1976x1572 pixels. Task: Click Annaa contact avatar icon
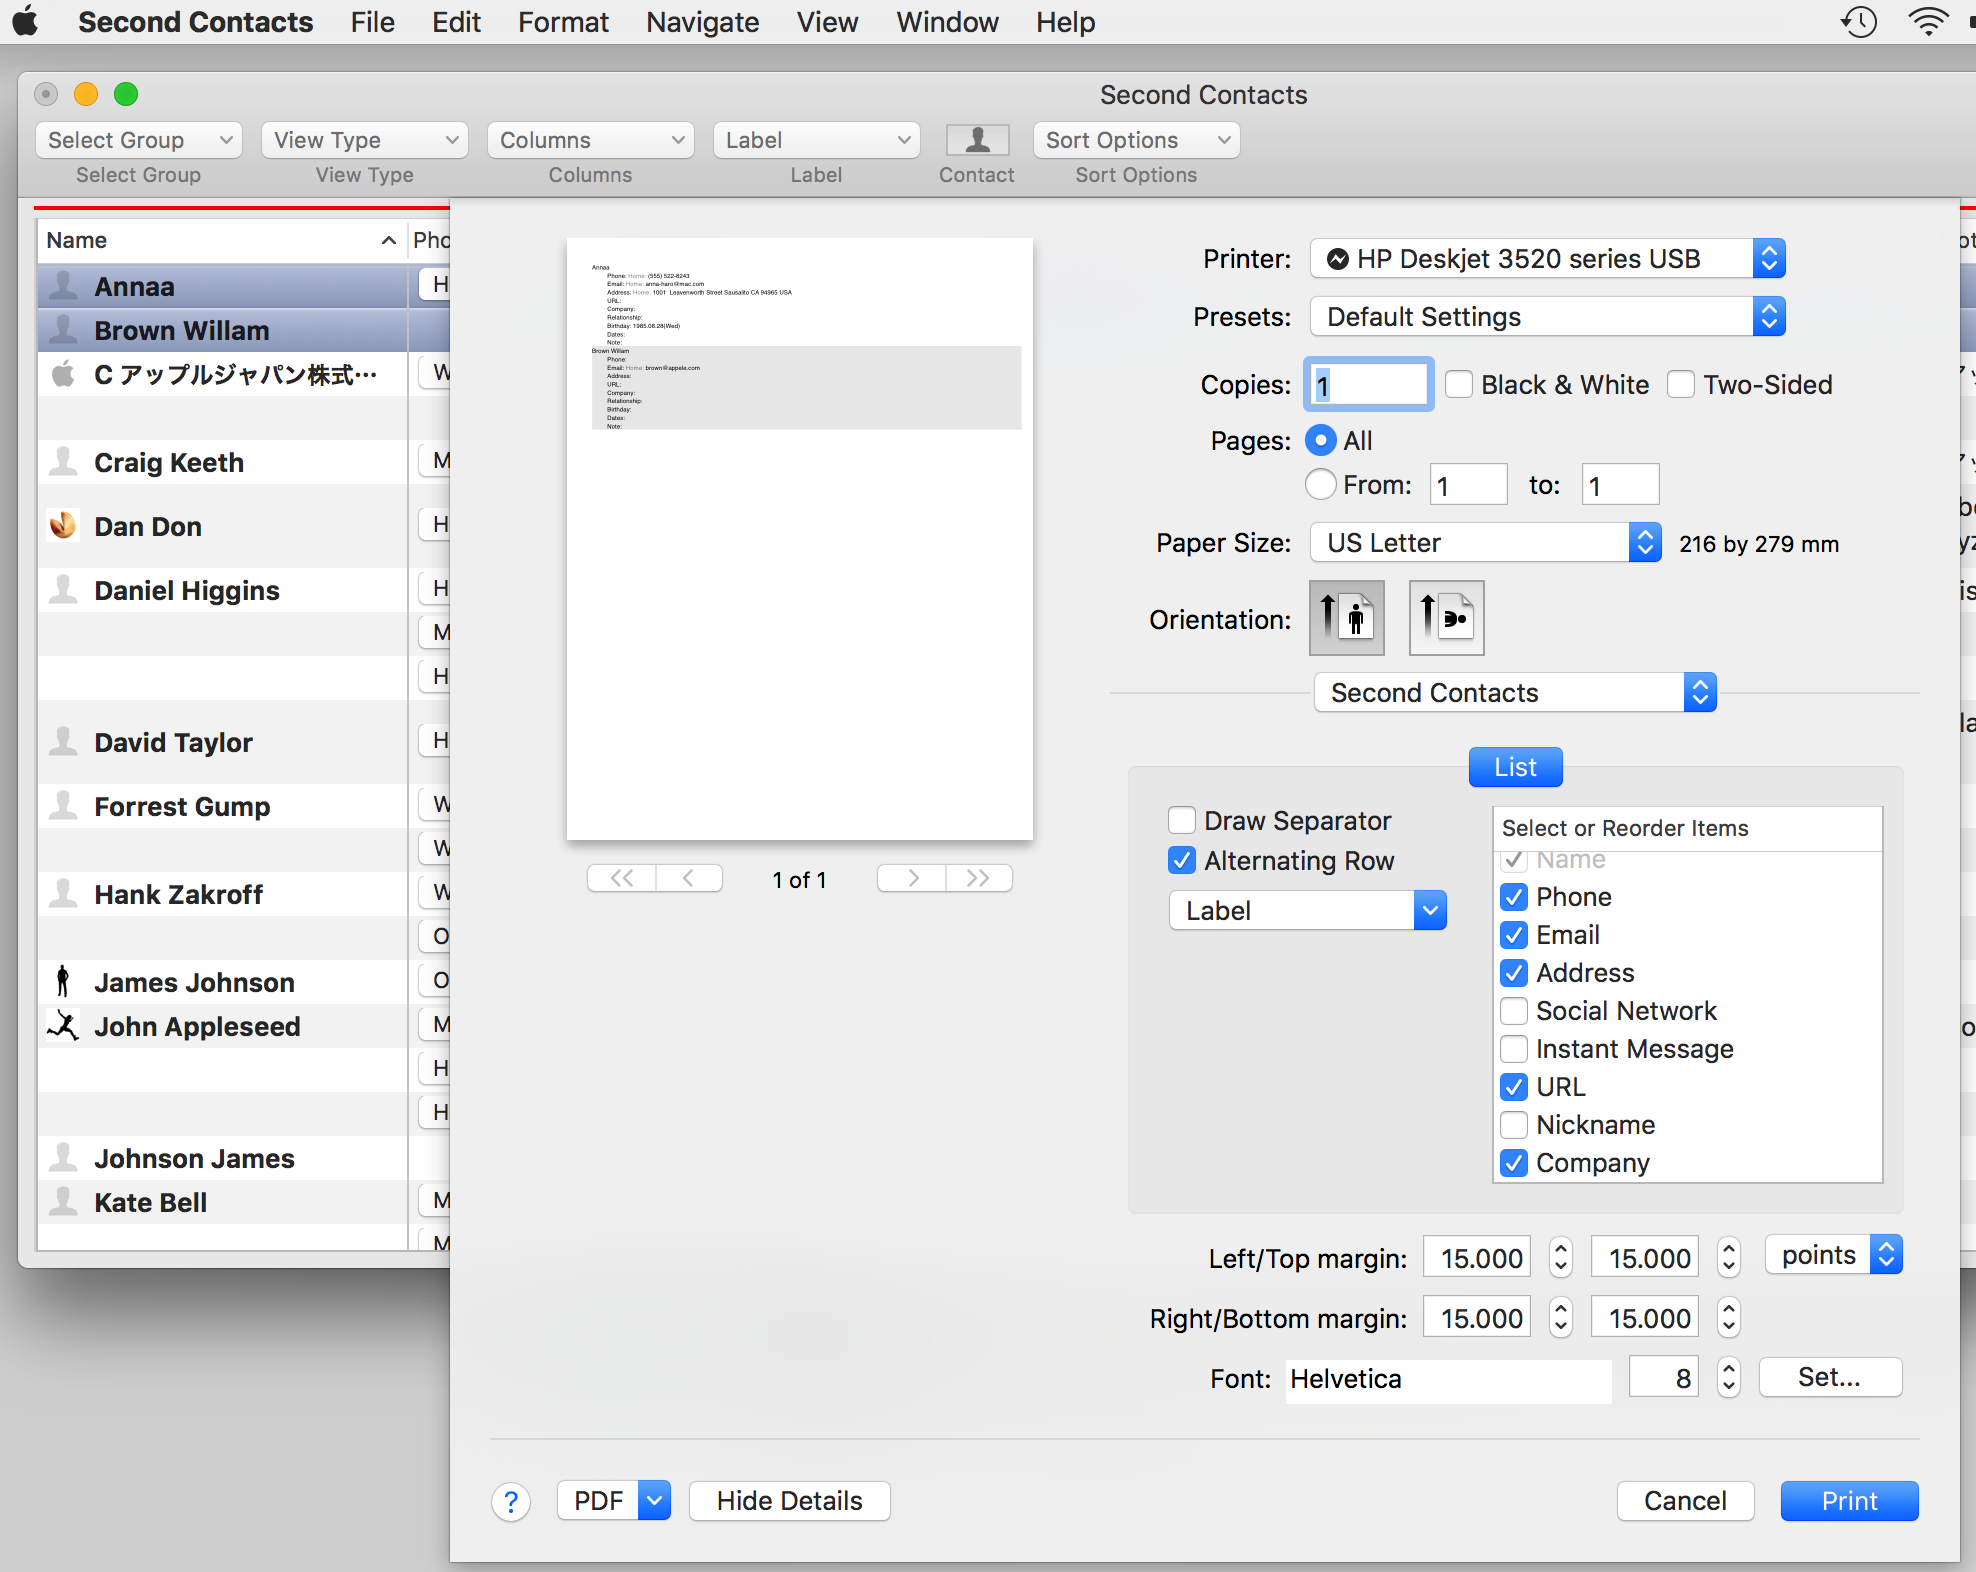pyautogui.click(x=64, y=286)
